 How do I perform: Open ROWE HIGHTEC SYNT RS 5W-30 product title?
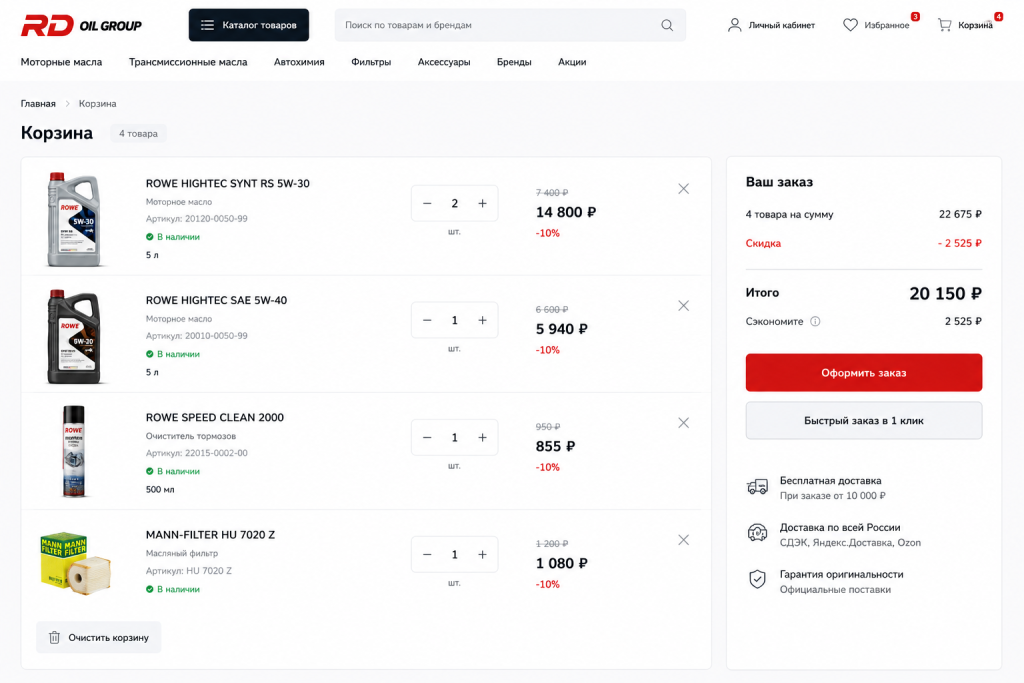[227, 183]
